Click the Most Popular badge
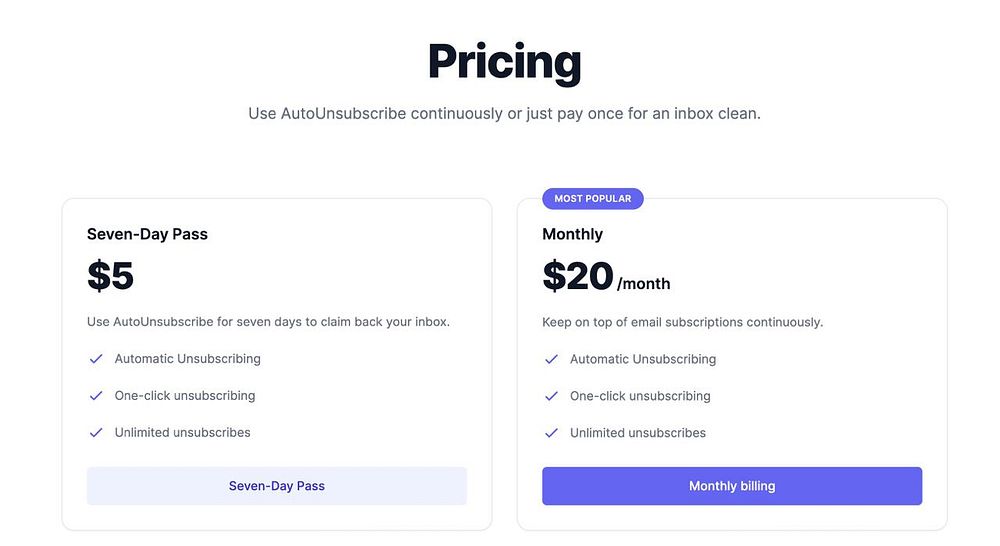 [593, 199]
